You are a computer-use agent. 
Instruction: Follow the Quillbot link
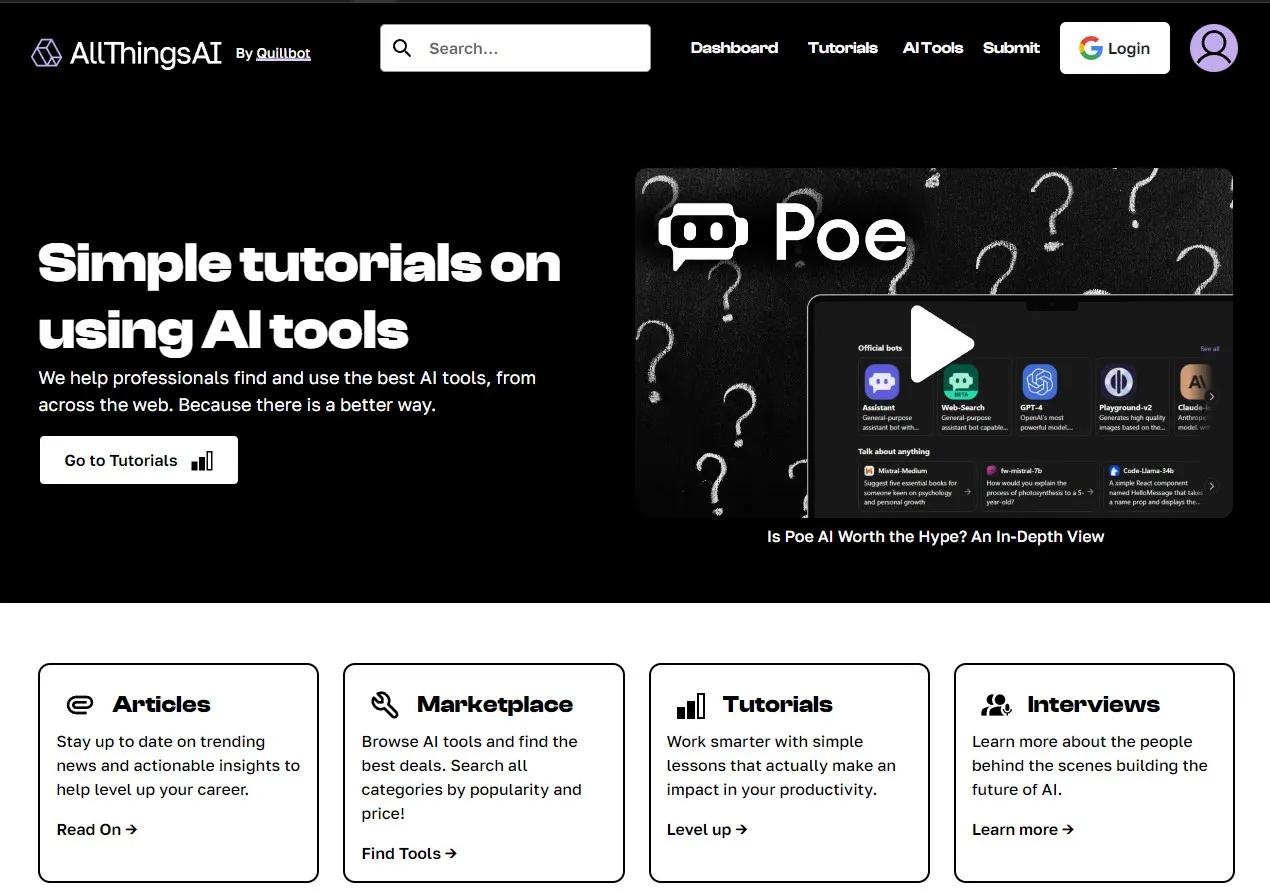(x=283, y=54)
